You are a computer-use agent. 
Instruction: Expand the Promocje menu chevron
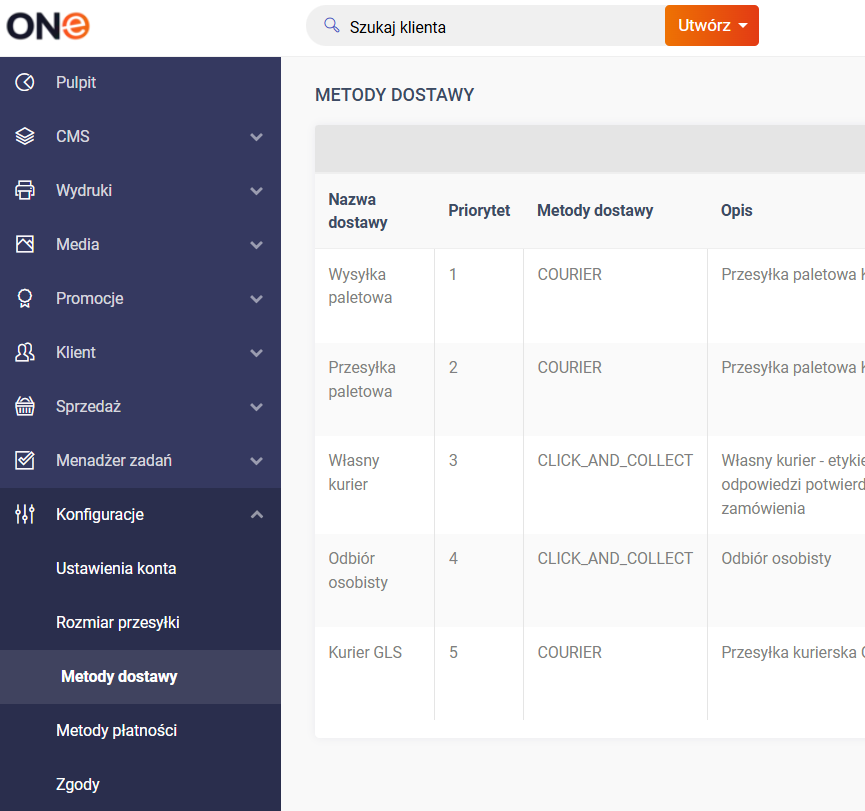(257, 299)
